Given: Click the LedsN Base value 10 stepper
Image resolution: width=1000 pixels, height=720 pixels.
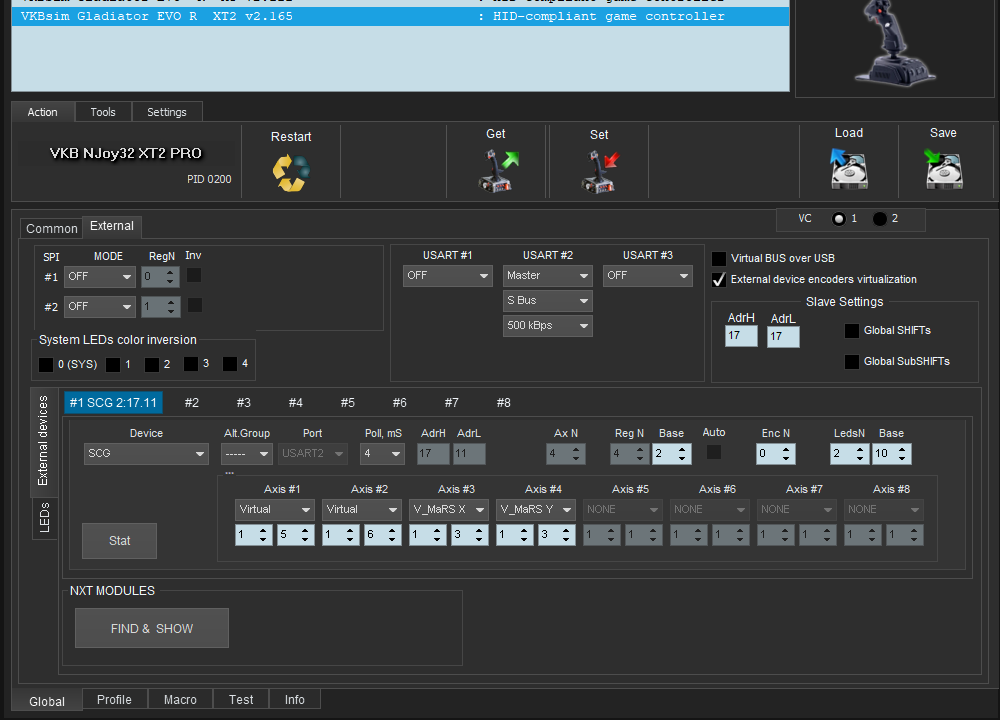Looking at the screenshot, I should pos(892,453).
